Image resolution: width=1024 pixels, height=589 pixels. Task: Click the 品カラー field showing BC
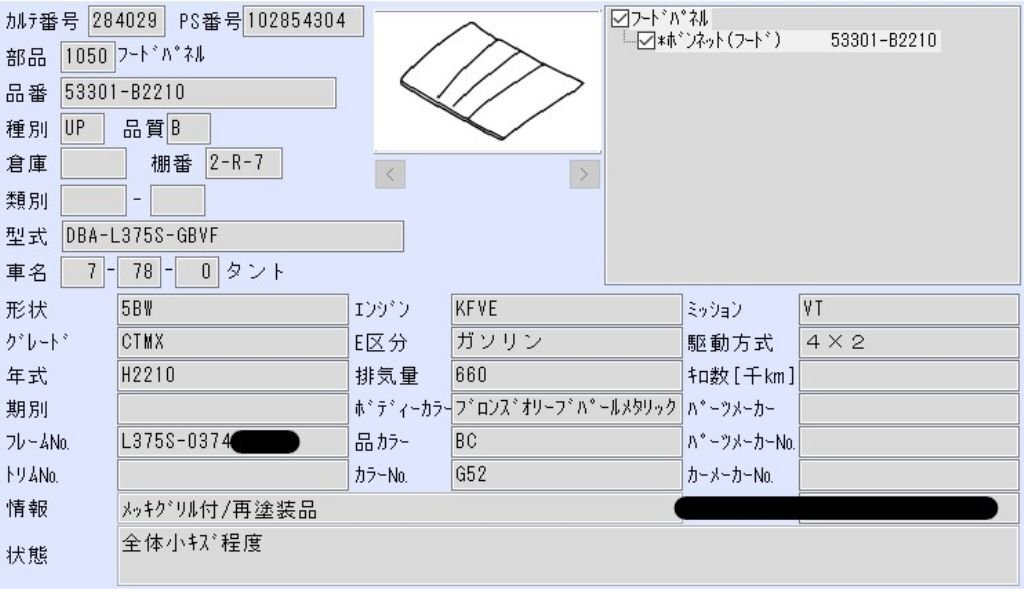[x=567, y=442]
